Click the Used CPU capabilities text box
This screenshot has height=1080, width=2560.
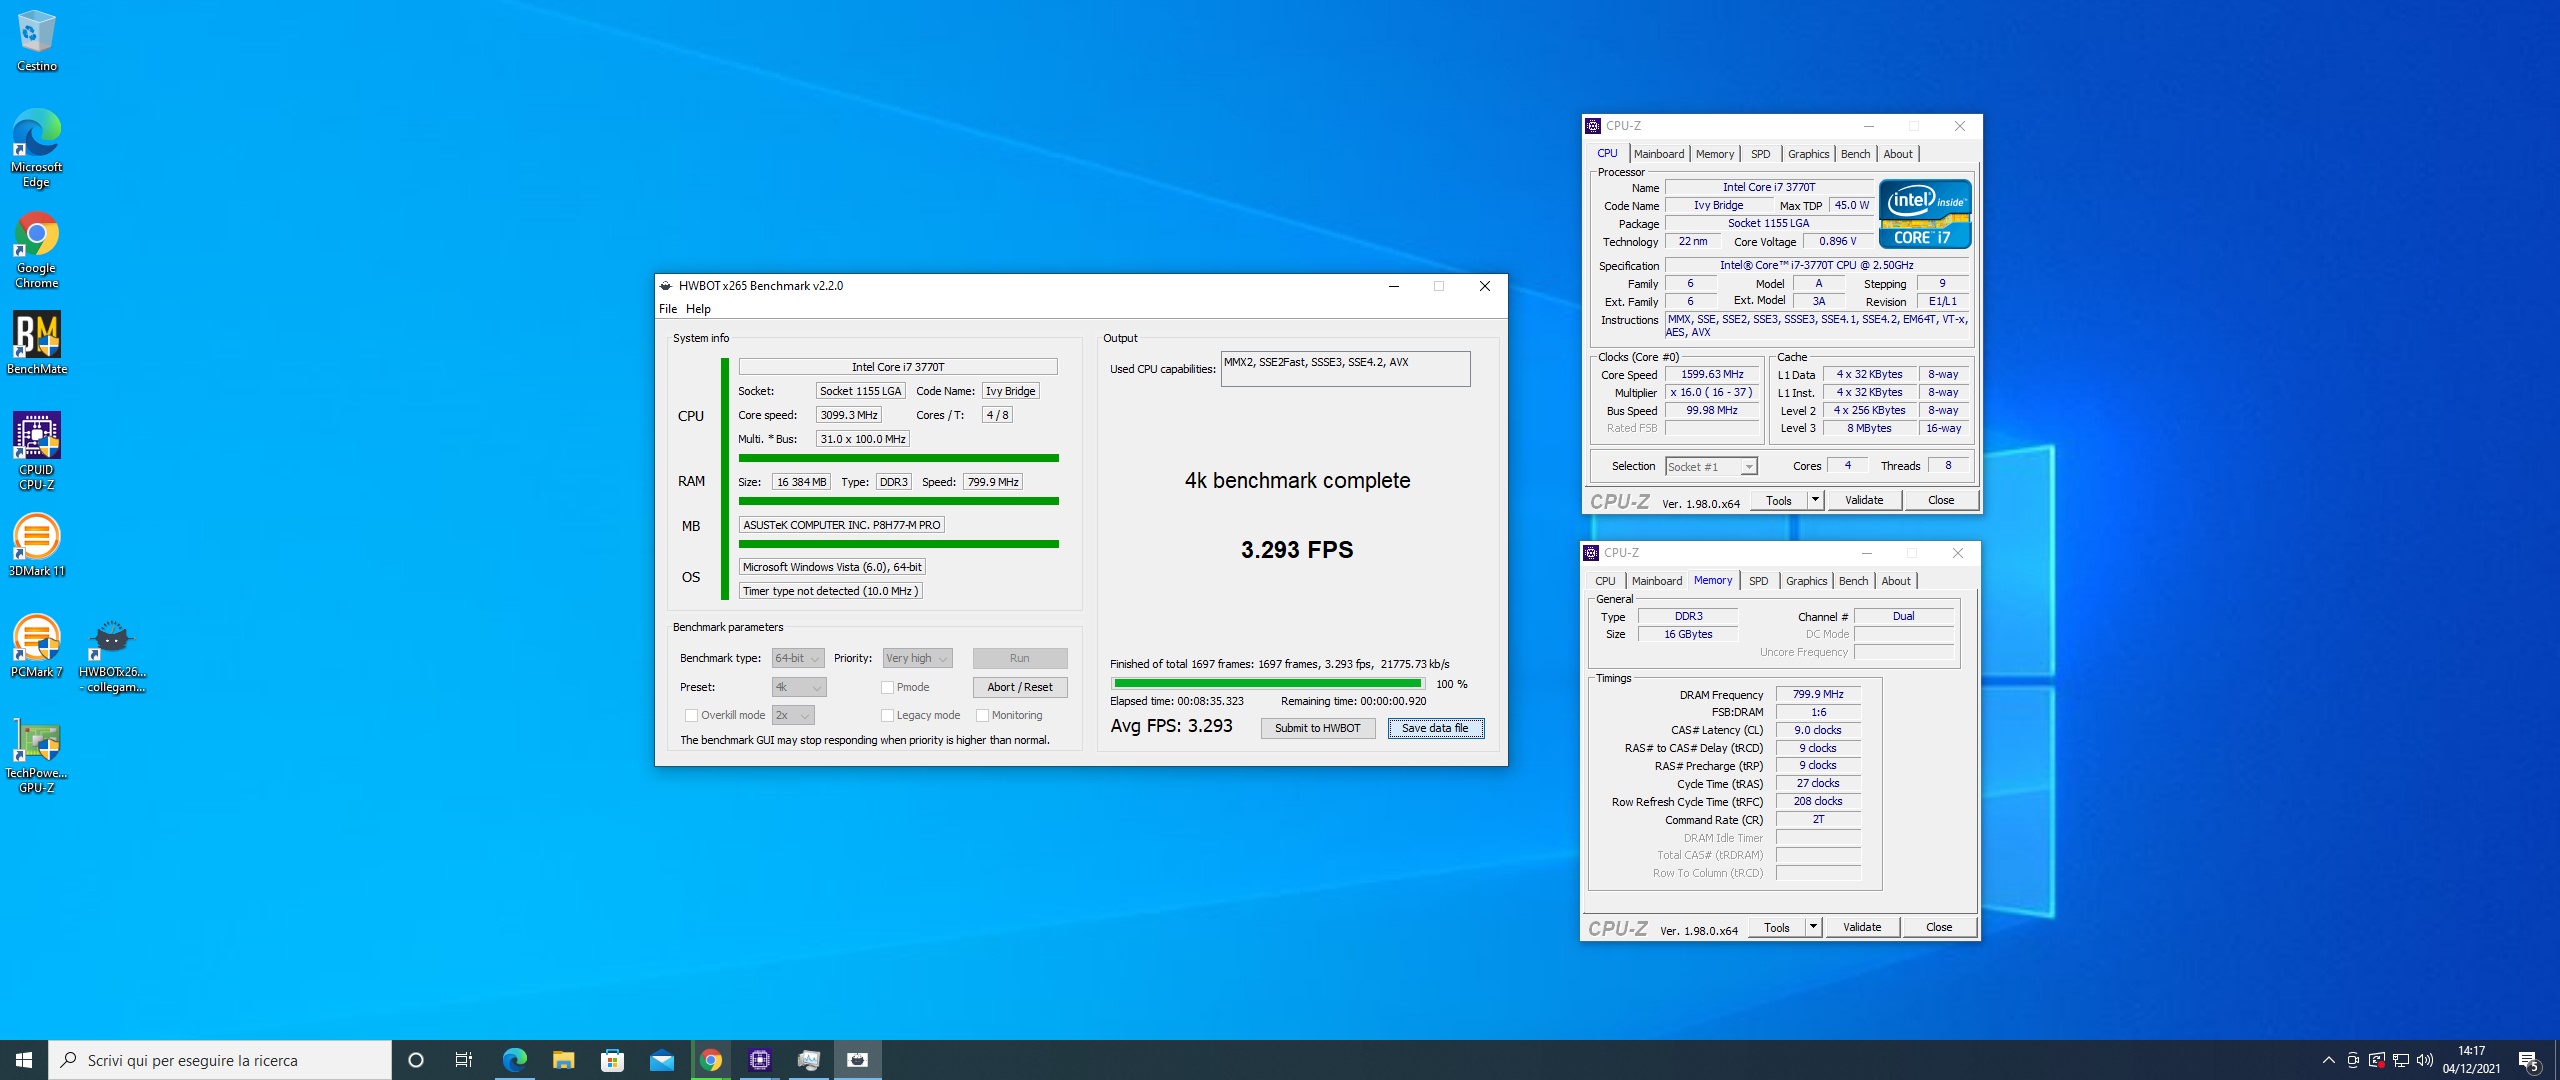click(1345, 369)
